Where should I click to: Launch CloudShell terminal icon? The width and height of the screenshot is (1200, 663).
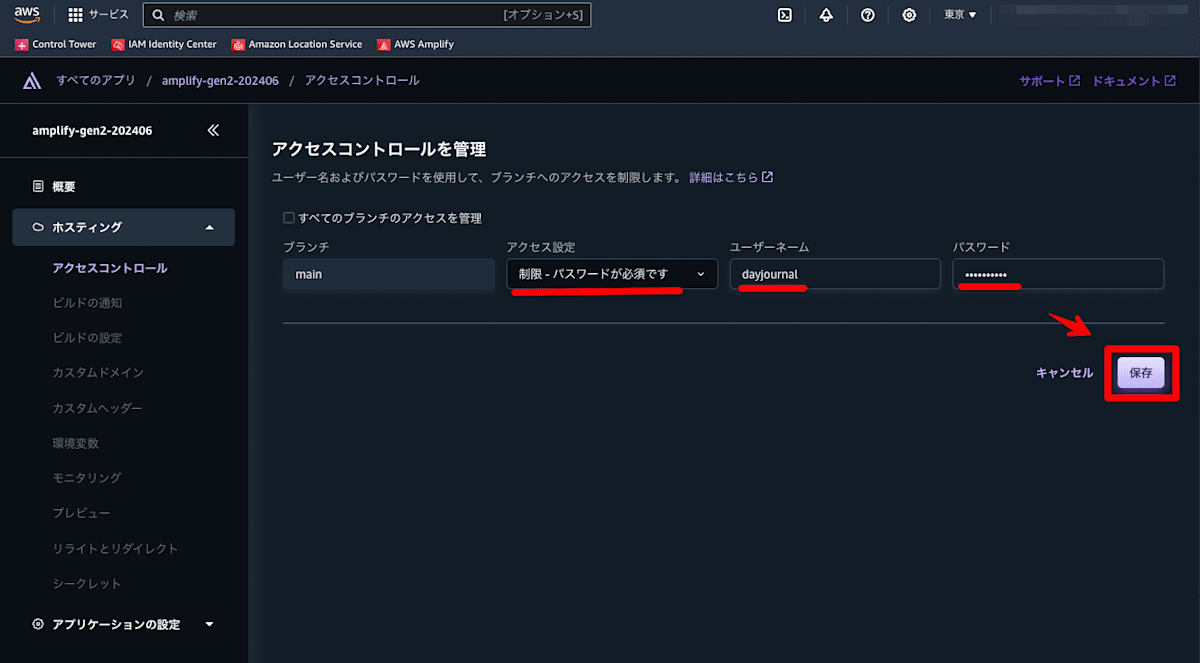785,15
